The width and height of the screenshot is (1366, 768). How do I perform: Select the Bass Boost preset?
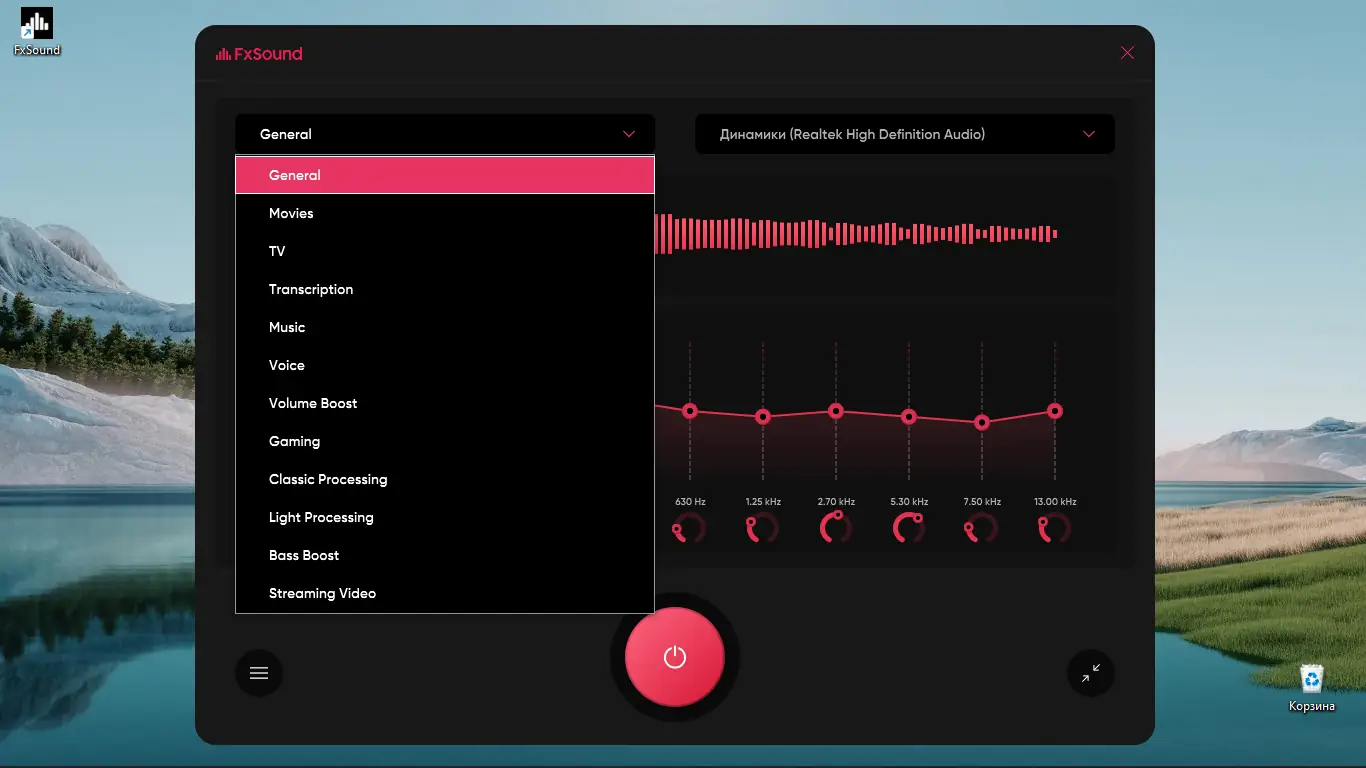(x=445, y=555)
